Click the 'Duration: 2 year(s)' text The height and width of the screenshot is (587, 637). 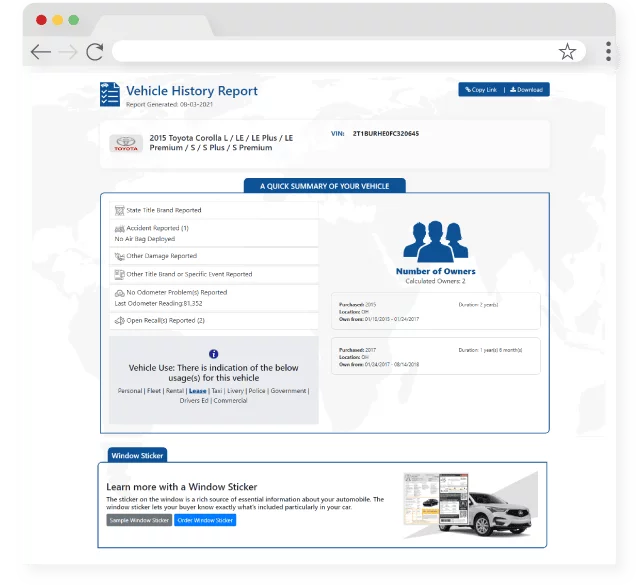pyautogui.click(x=478, y=305)
